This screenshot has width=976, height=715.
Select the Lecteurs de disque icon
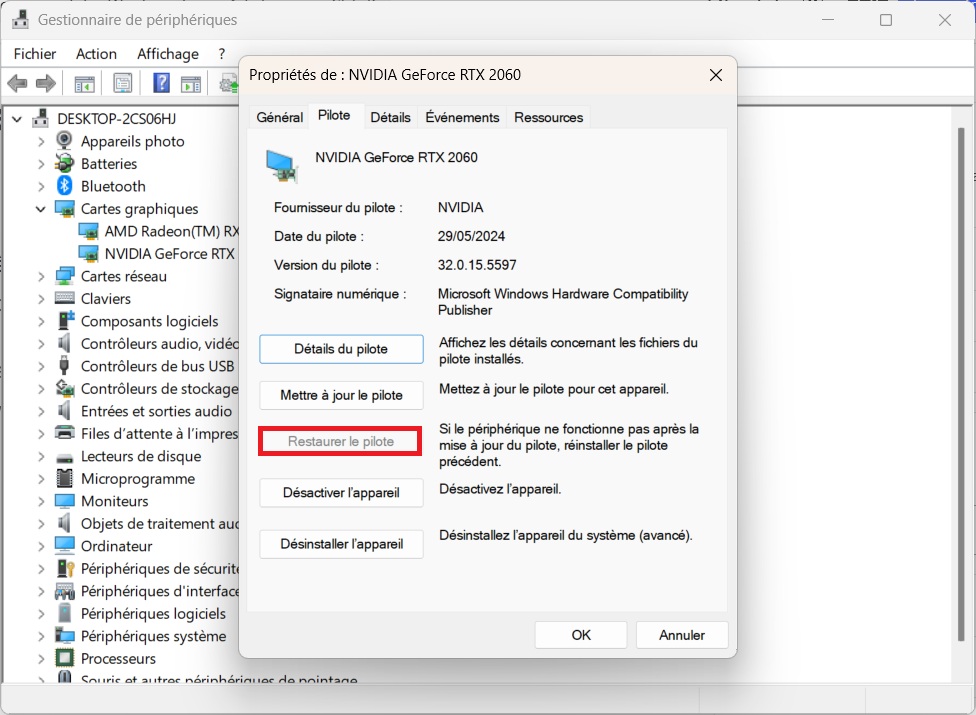click(65, 457)
